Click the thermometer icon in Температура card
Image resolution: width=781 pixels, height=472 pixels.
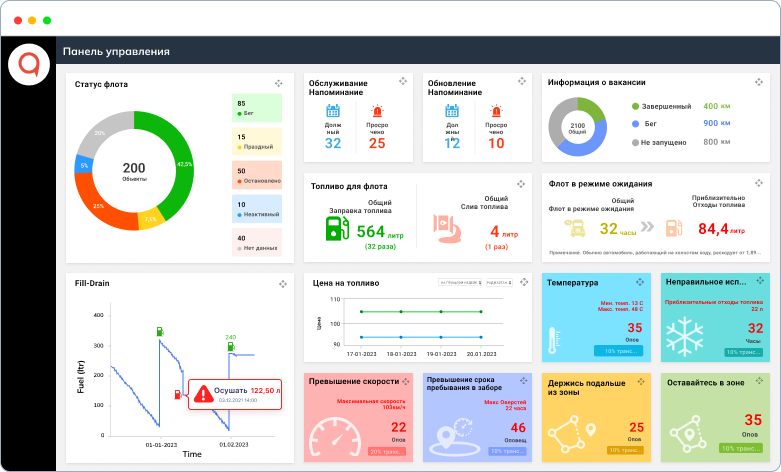pyautogui.click(x=554, y=341)
